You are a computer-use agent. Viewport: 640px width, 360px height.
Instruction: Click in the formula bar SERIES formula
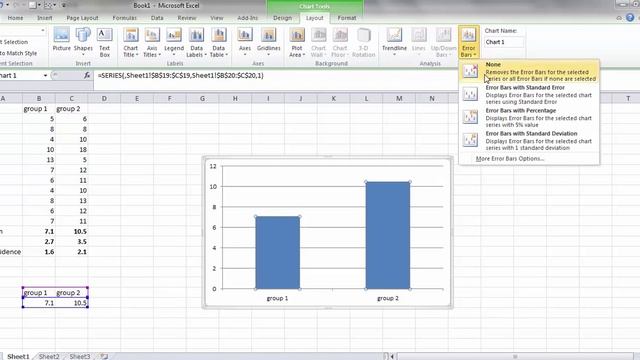(x=181, y=76)
